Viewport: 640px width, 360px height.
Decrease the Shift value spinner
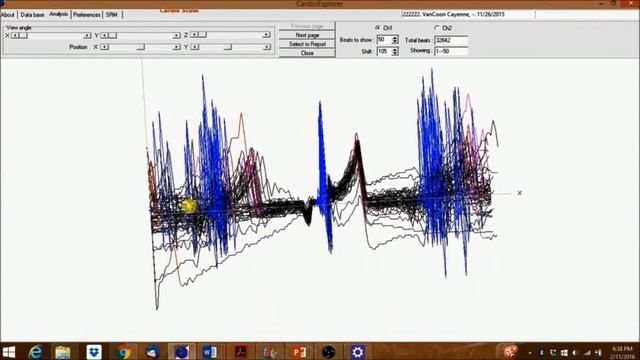pyautogui.click(x=395, y=53)
